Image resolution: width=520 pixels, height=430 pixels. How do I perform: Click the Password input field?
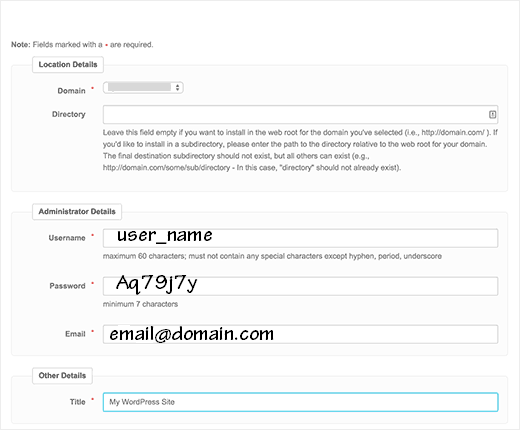[300, 286]
